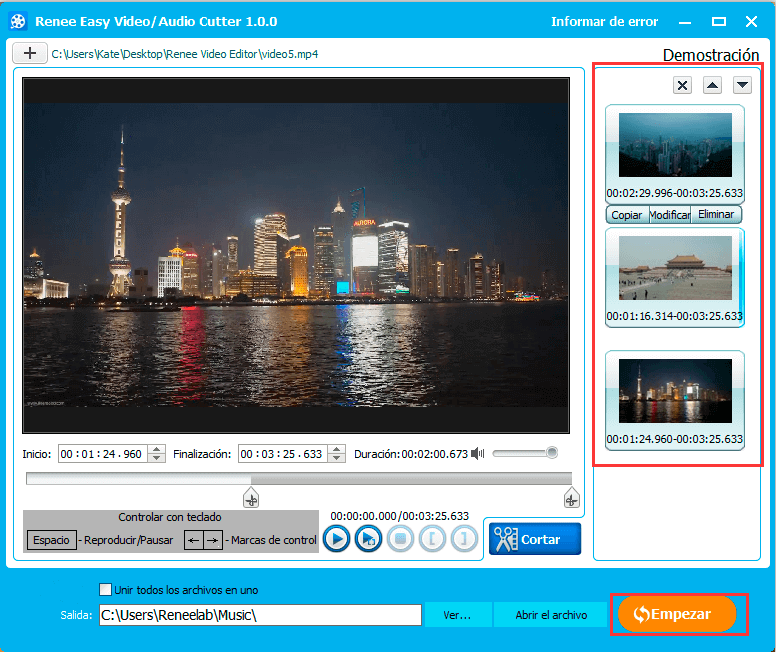Click the timeline progress bar
The width and height of the screenshot is (776, 652).
coord(299,479)
